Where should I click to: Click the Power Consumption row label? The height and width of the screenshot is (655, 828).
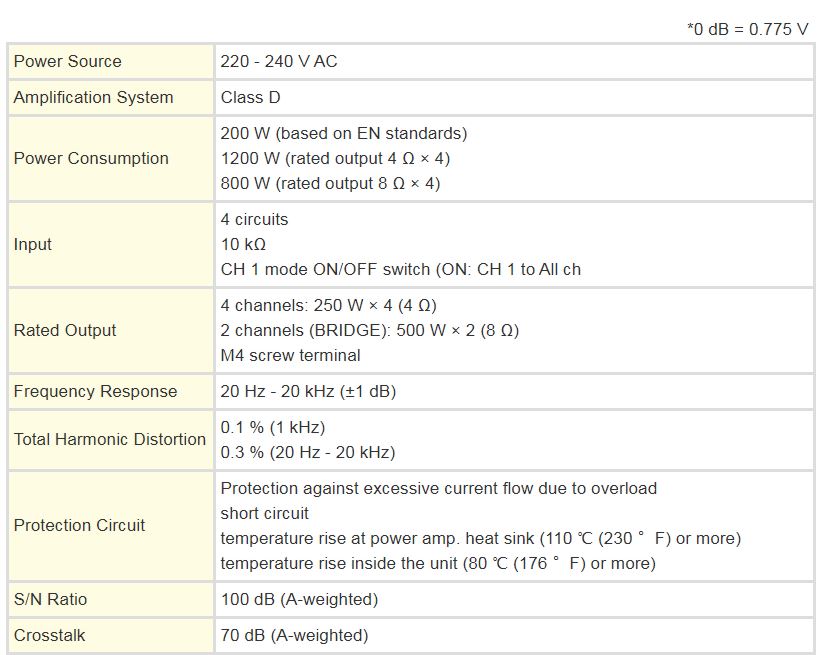(x=91, y=158)
